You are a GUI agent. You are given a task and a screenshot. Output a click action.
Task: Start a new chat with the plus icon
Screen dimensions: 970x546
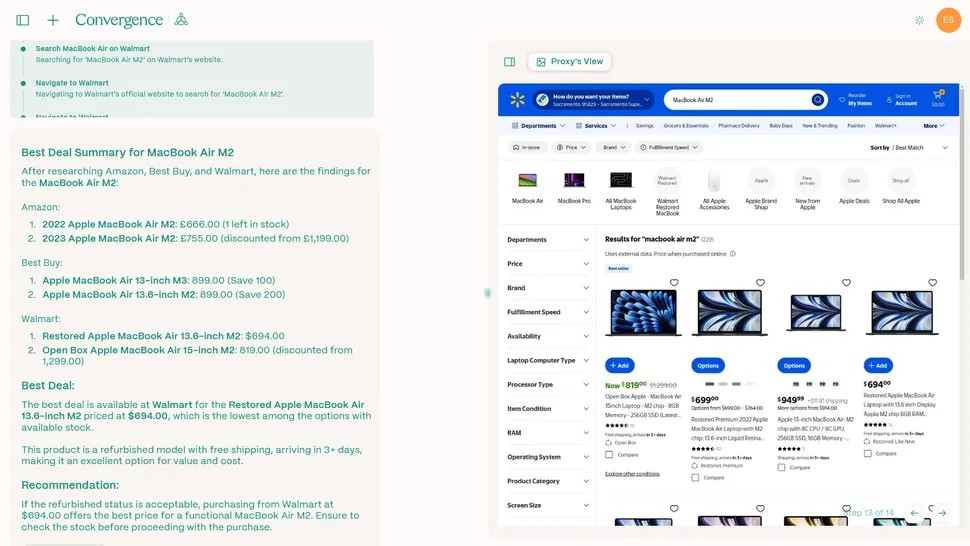point(53,20)
